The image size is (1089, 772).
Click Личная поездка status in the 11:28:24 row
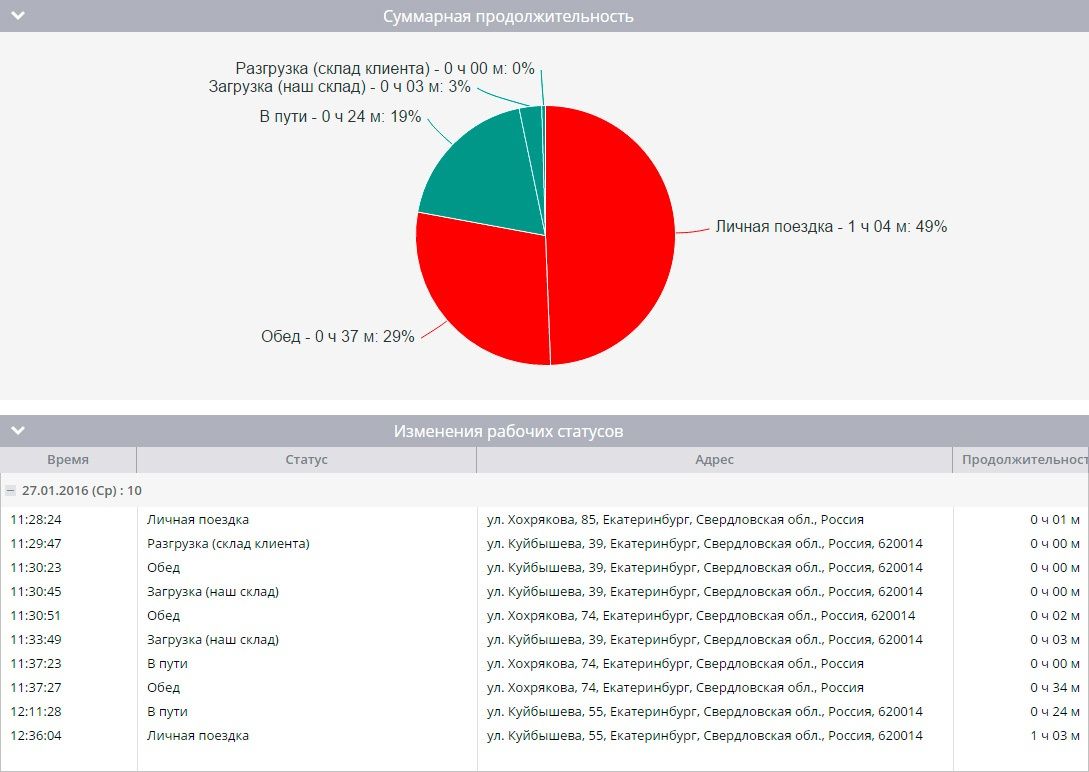point(198,519)
